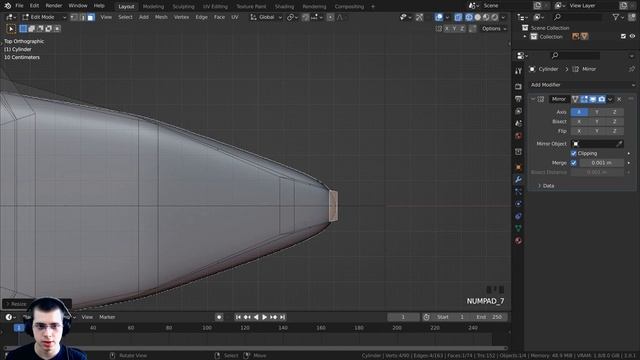Open the Object Constraints tab icon
Screen dimensions: 640x360
[518, 216]
